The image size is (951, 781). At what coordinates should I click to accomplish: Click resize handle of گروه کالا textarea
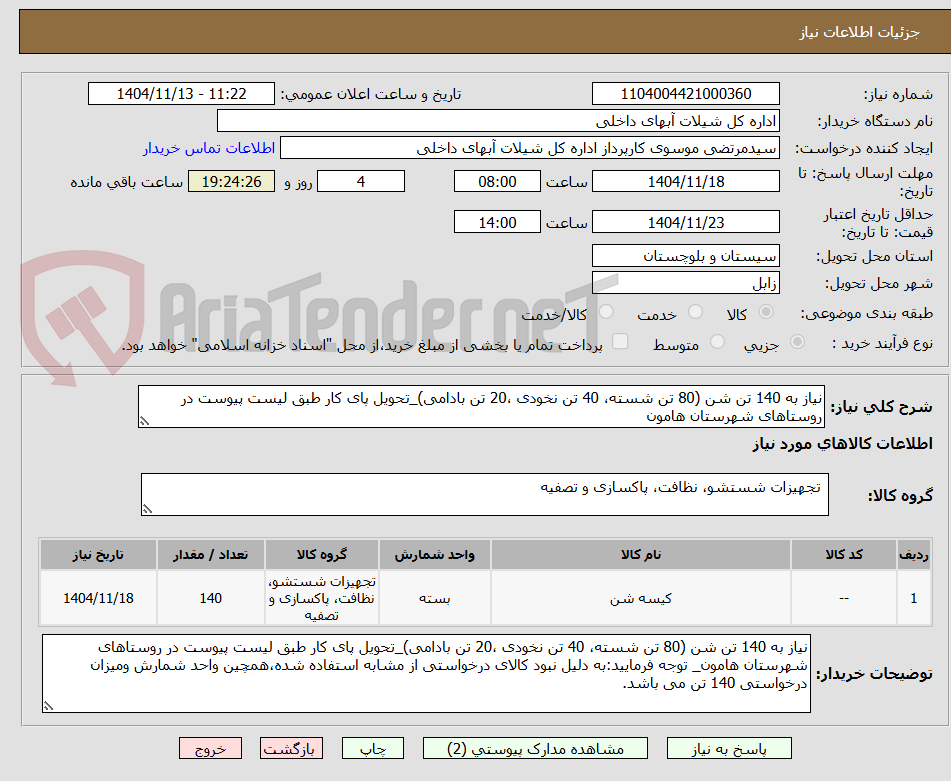147,509
